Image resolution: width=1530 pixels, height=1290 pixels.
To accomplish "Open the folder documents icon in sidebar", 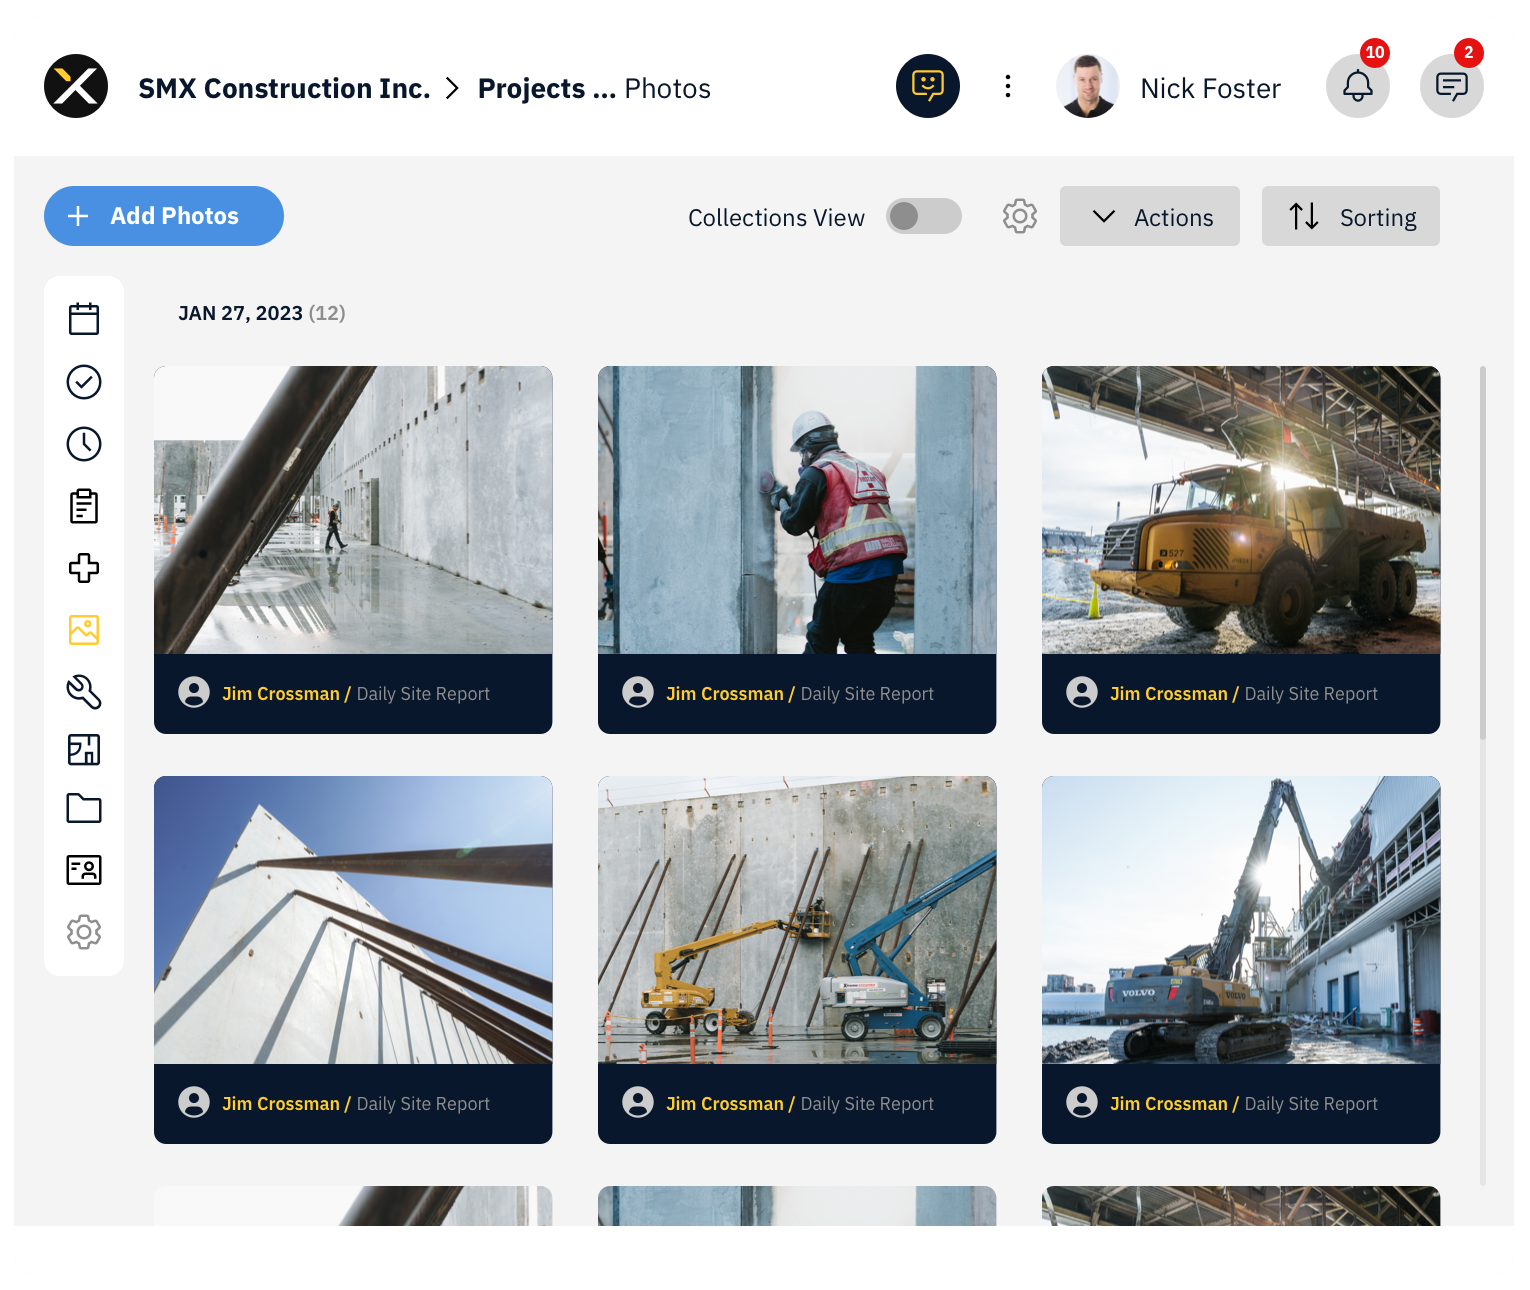I will [84, 808].
